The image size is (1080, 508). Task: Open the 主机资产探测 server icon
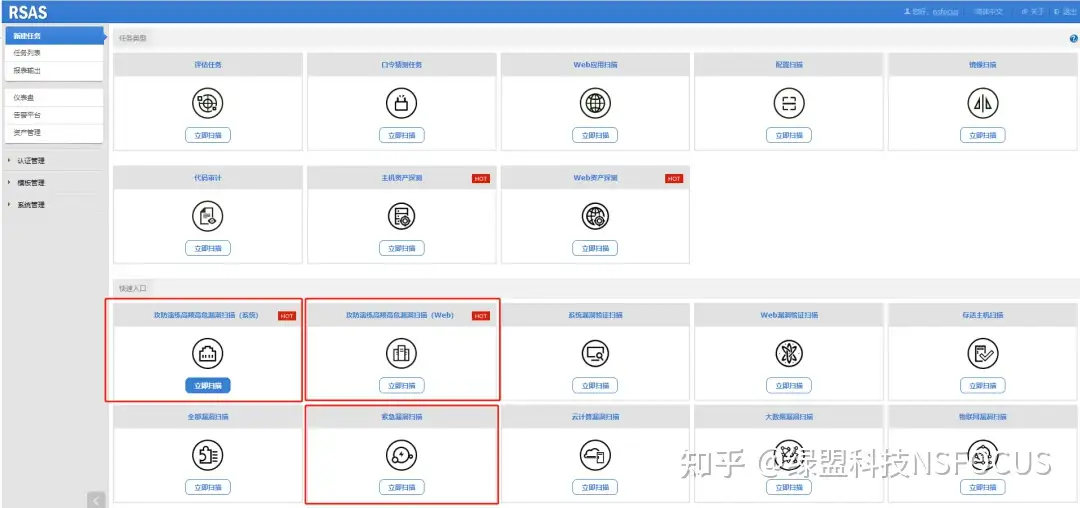point(401,216)
